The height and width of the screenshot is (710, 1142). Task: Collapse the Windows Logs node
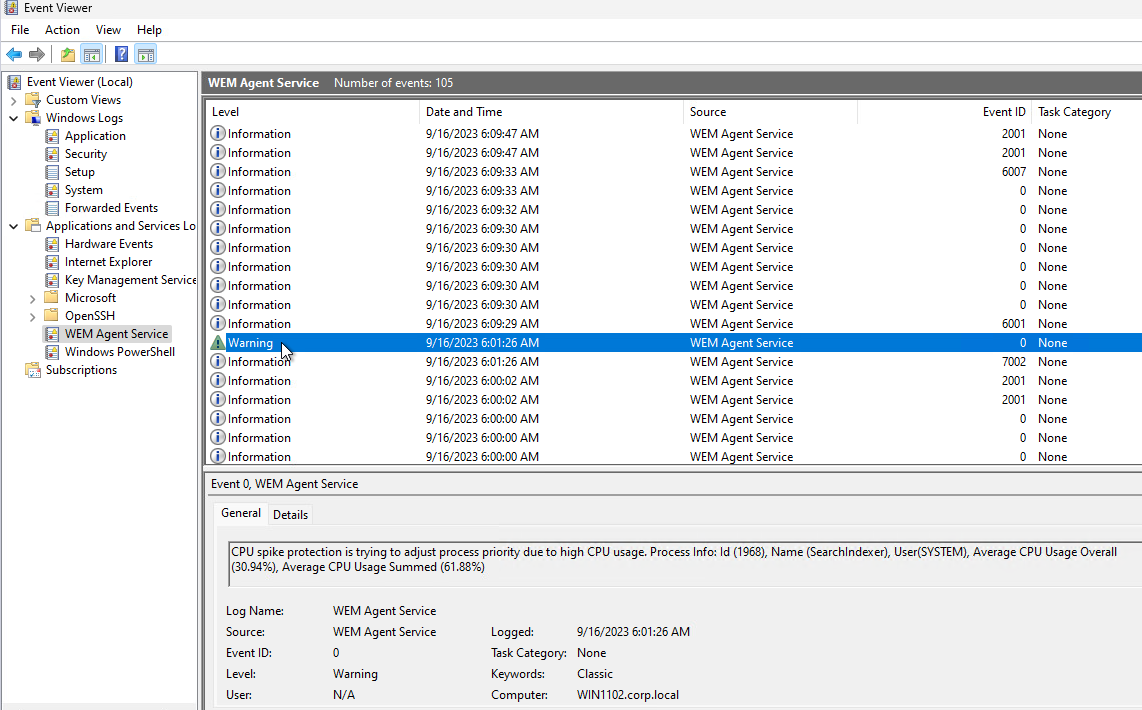click(x=13, y=118)
